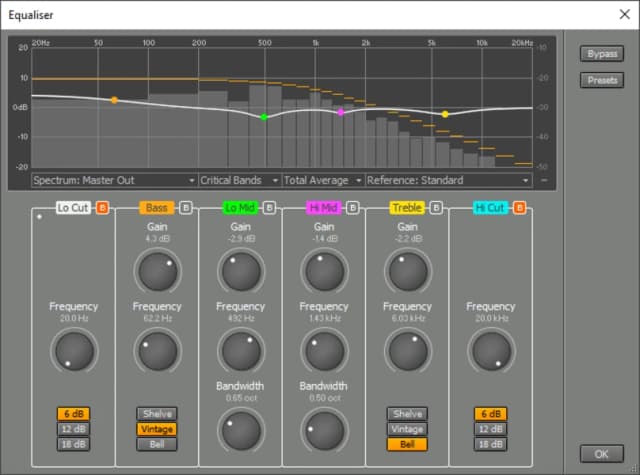Toggle the Lo Mid band bypass B button
The height and width of the screenshot is (475, 640).
[x=269, y=208]
